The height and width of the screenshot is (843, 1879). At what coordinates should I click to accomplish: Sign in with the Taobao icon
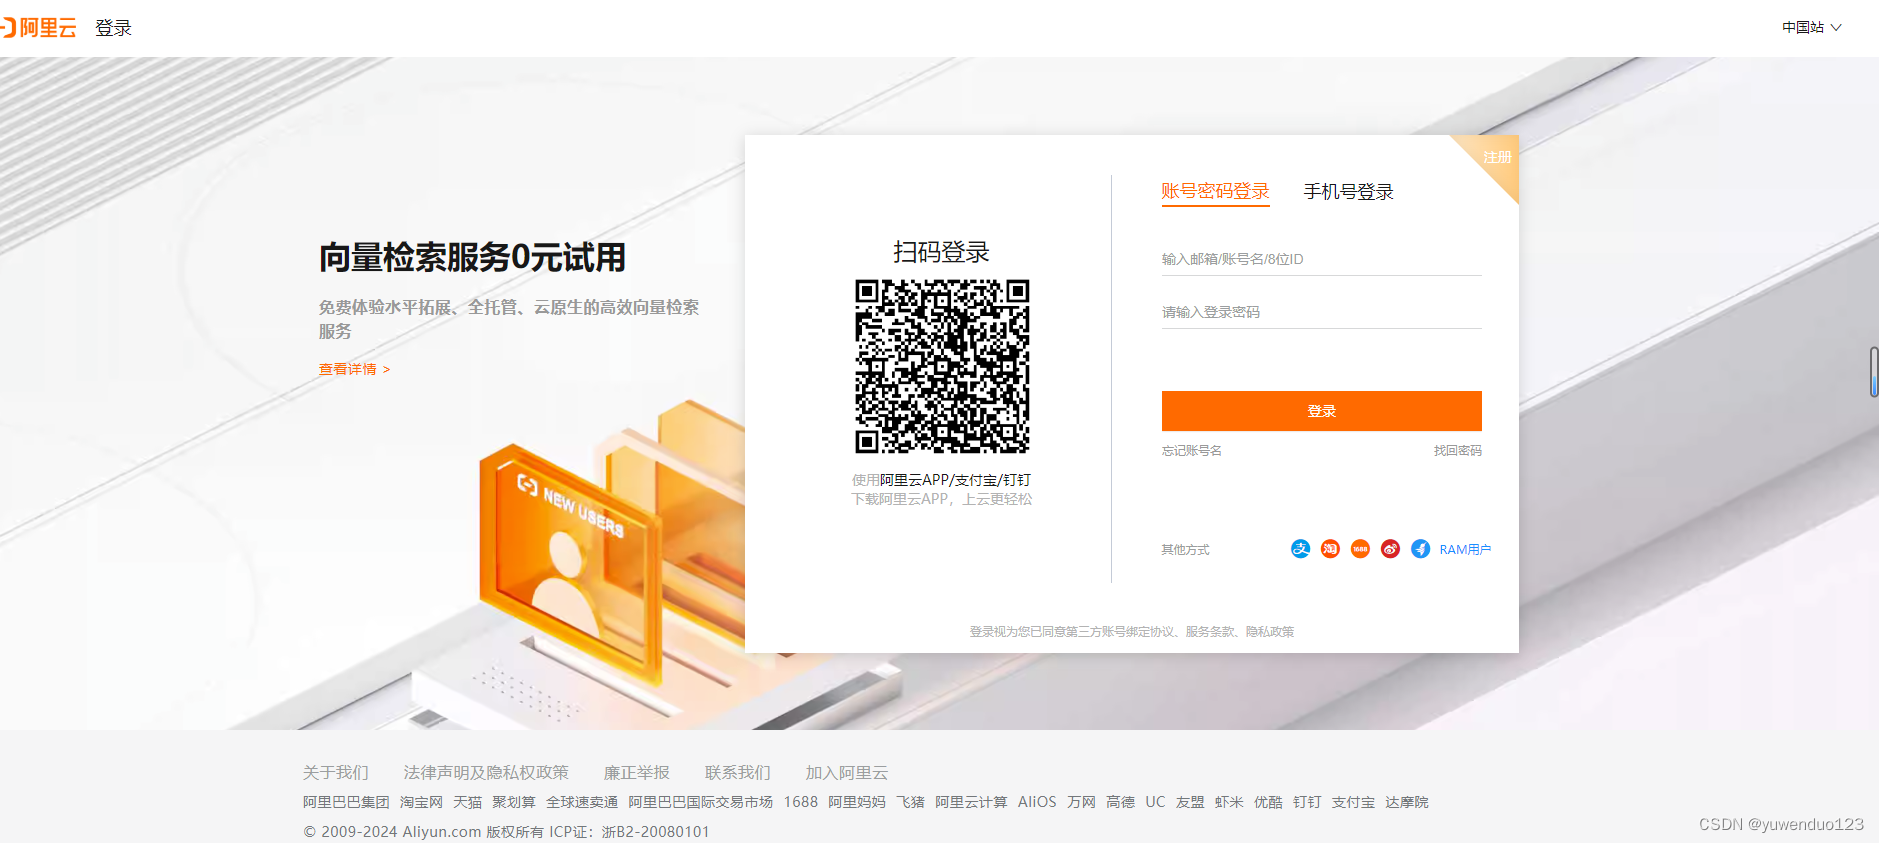[1330, 549]
